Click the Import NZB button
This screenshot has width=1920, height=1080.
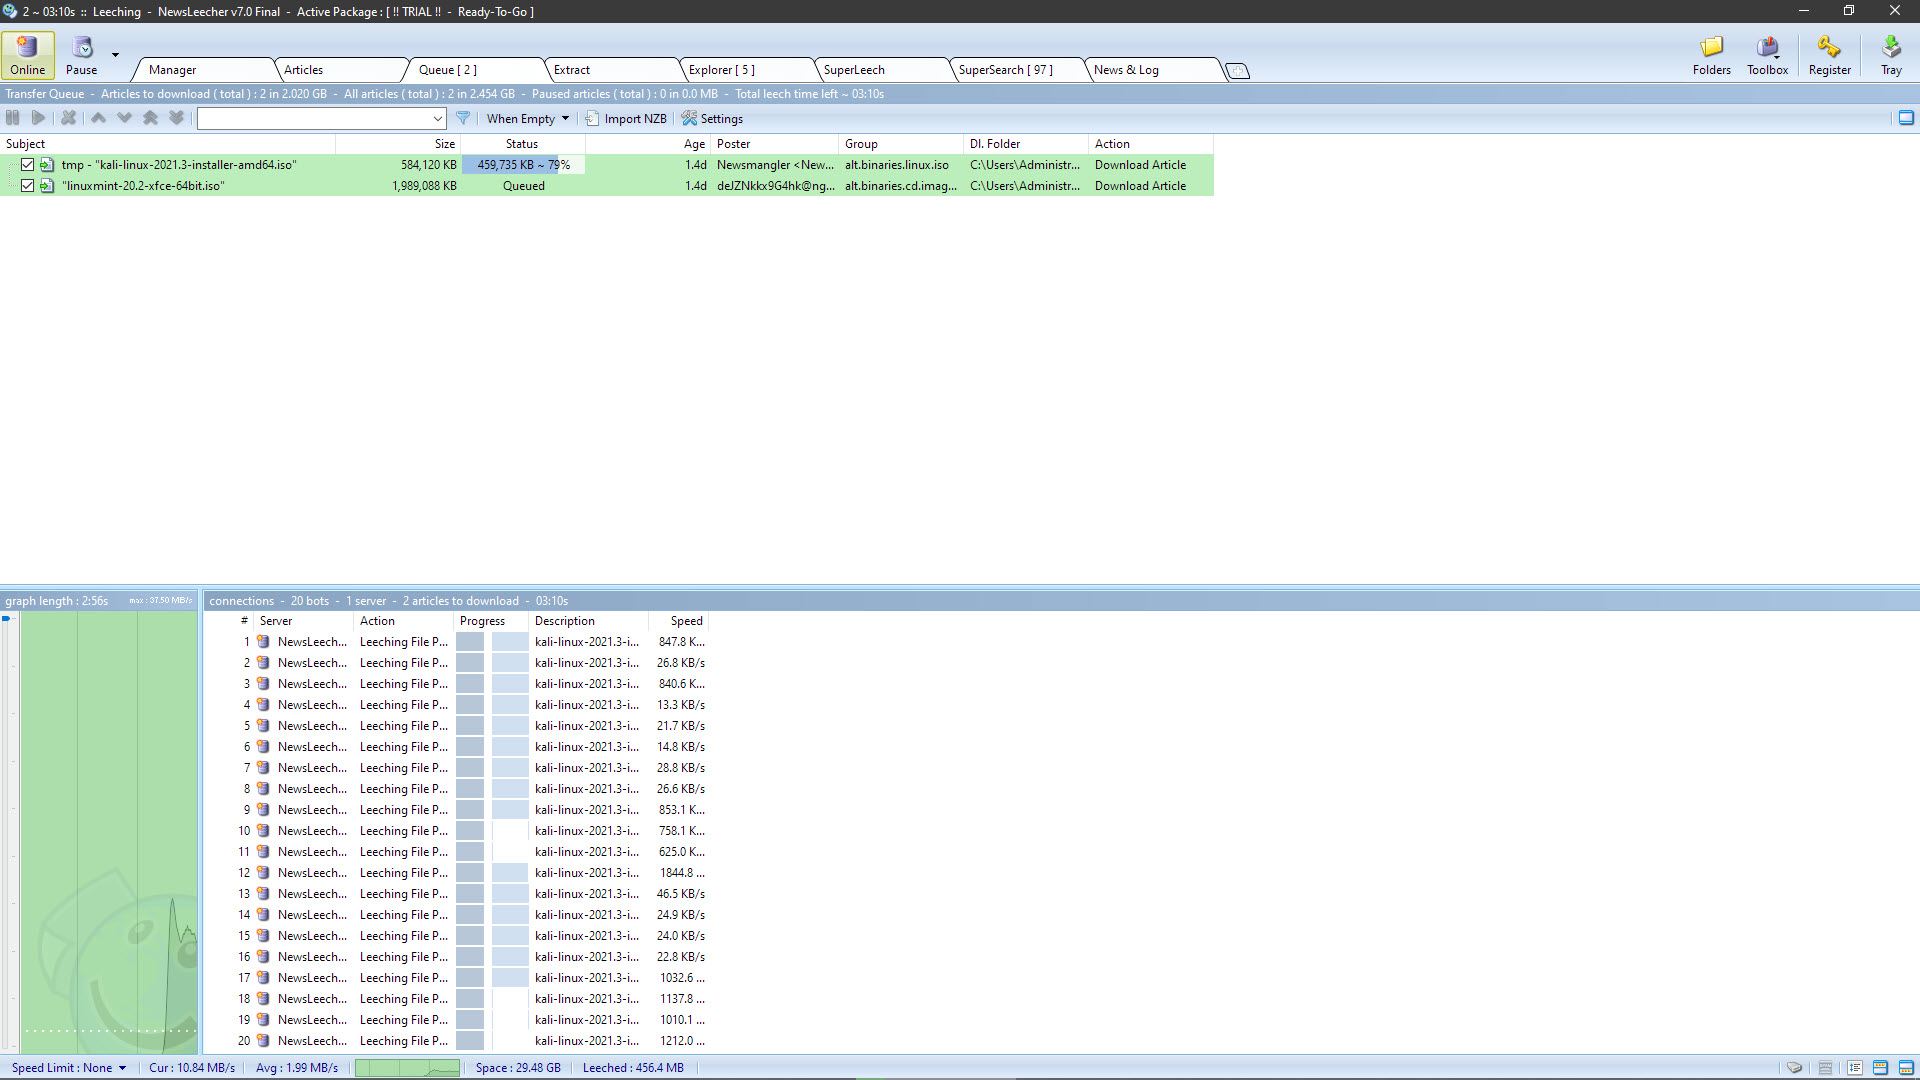[626, 118]
